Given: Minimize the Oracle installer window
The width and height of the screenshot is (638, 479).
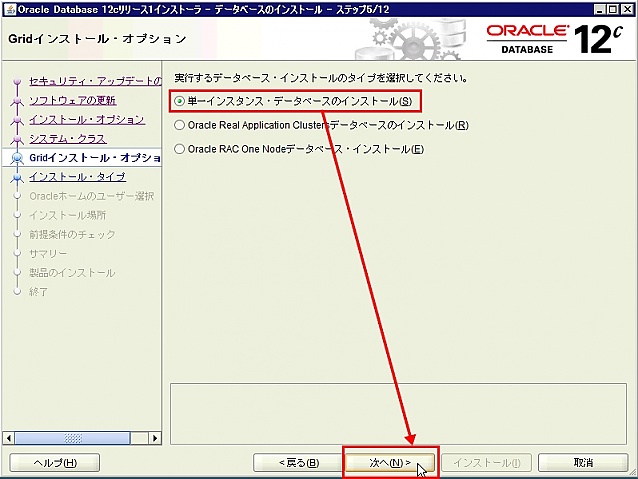Looking at the screenshot, I should [599, 9].
